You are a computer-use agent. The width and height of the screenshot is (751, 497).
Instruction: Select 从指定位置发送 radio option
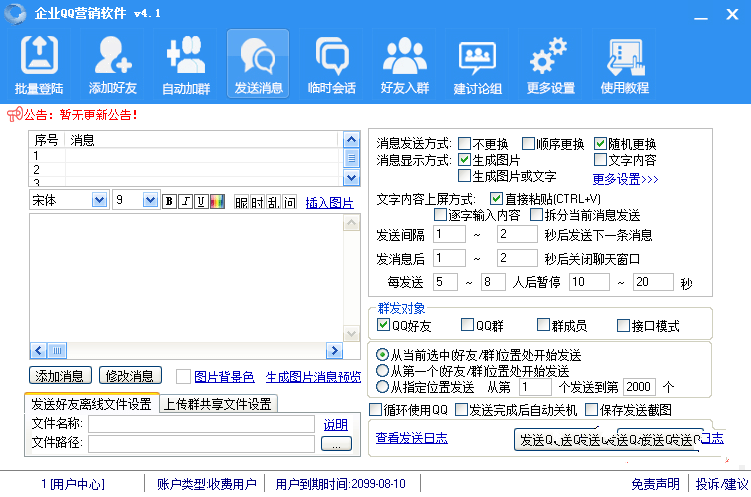[x=382, y=386]
